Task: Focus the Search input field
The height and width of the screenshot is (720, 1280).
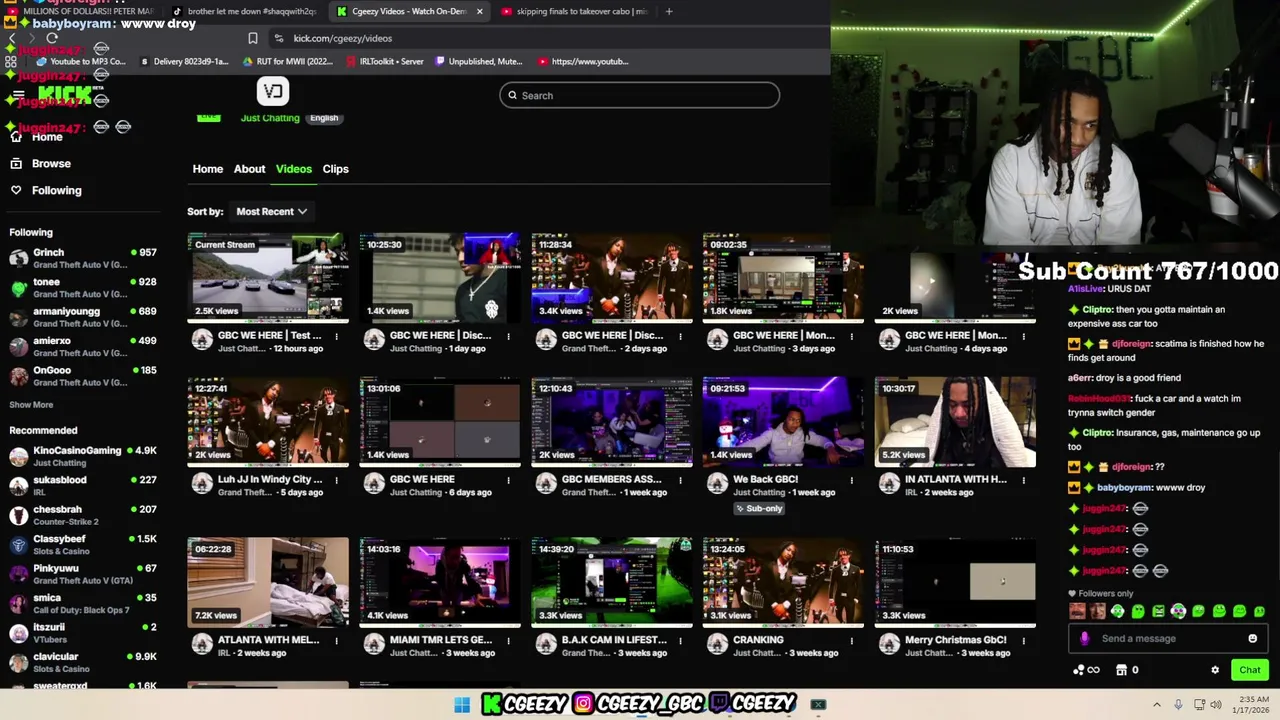Action: pos(640,95)
